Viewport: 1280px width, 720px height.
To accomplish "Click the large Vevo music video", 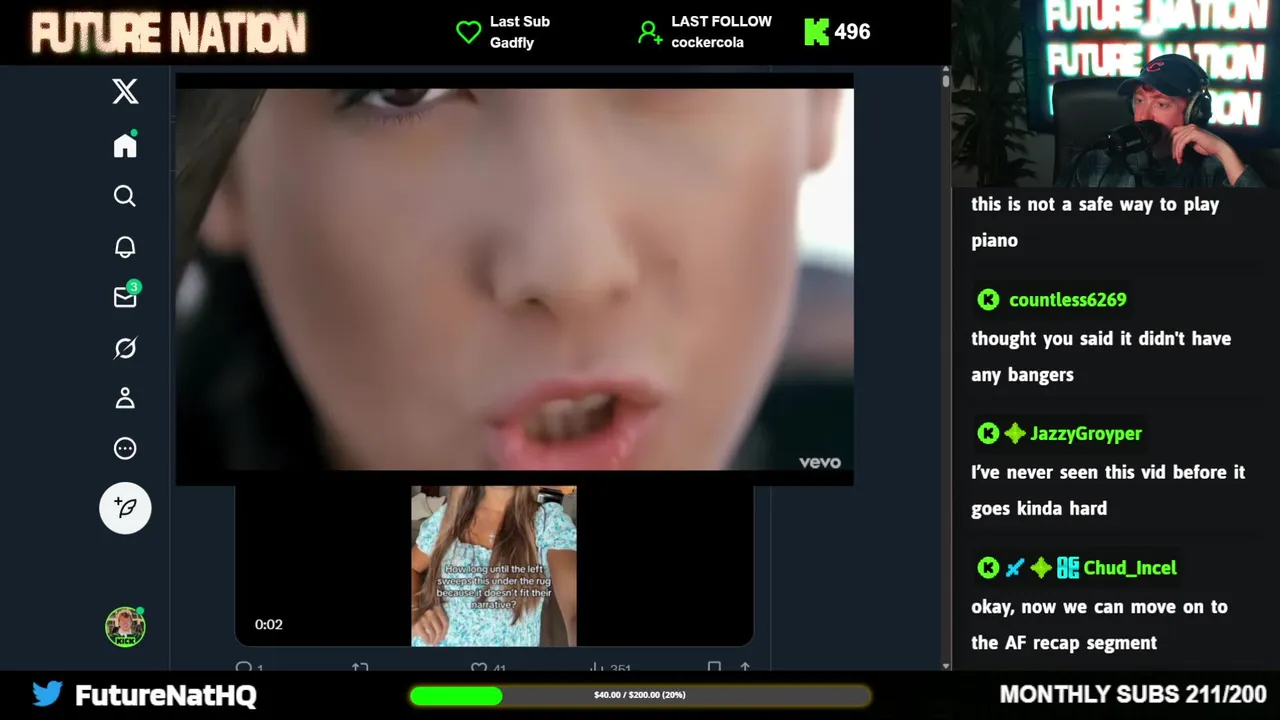I will click(x=515, y=279).
